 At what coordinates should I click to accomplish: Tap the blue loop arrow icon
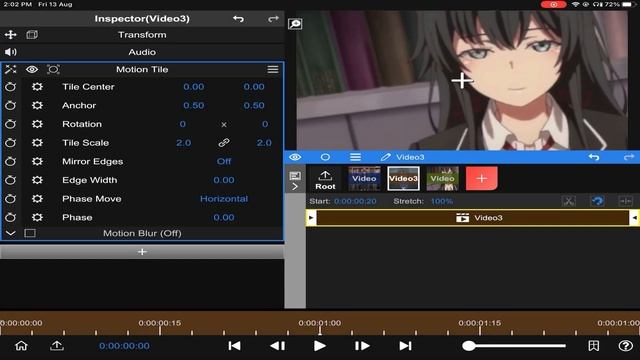[x=598, y=201]
